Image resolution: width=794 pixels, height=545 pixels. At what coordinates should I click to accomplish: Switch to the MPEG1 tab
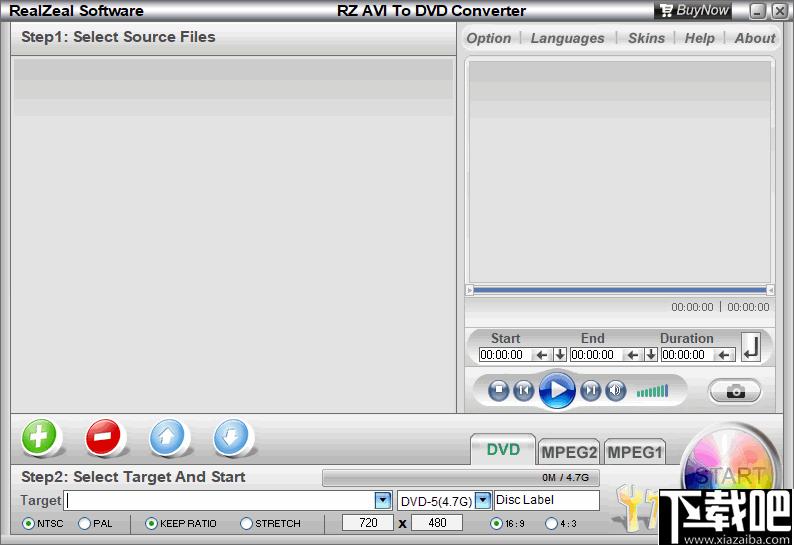[x=634, y=452]
